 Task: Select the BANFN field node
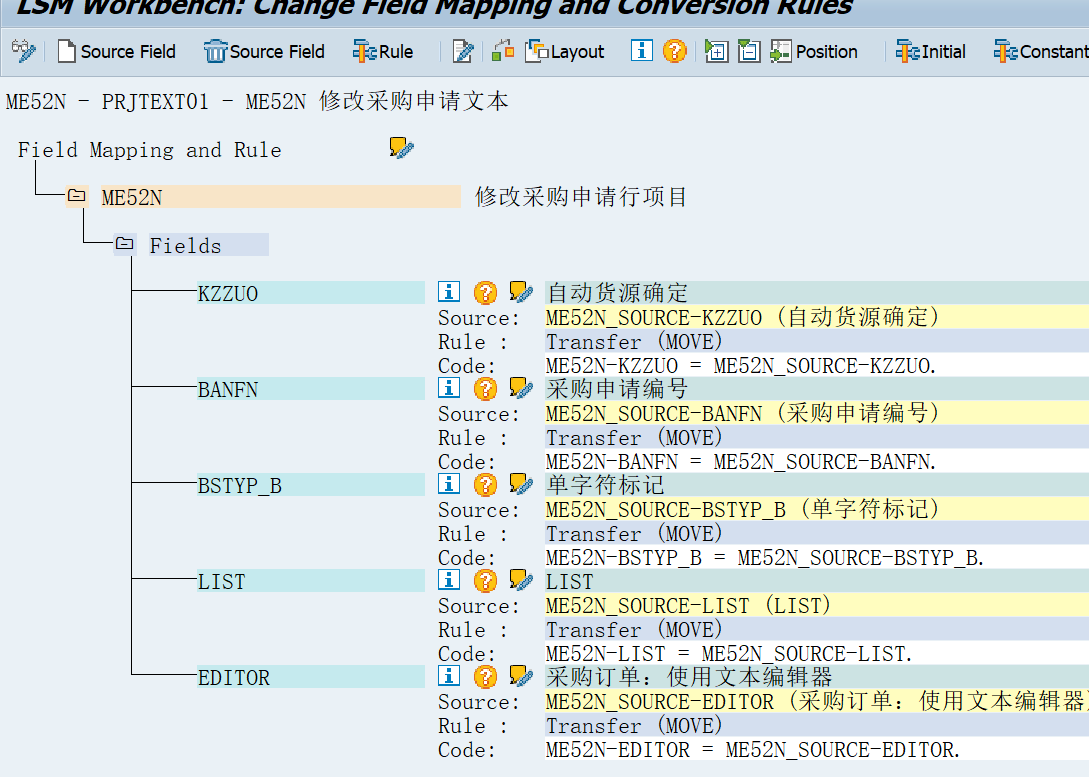point(310,389)
